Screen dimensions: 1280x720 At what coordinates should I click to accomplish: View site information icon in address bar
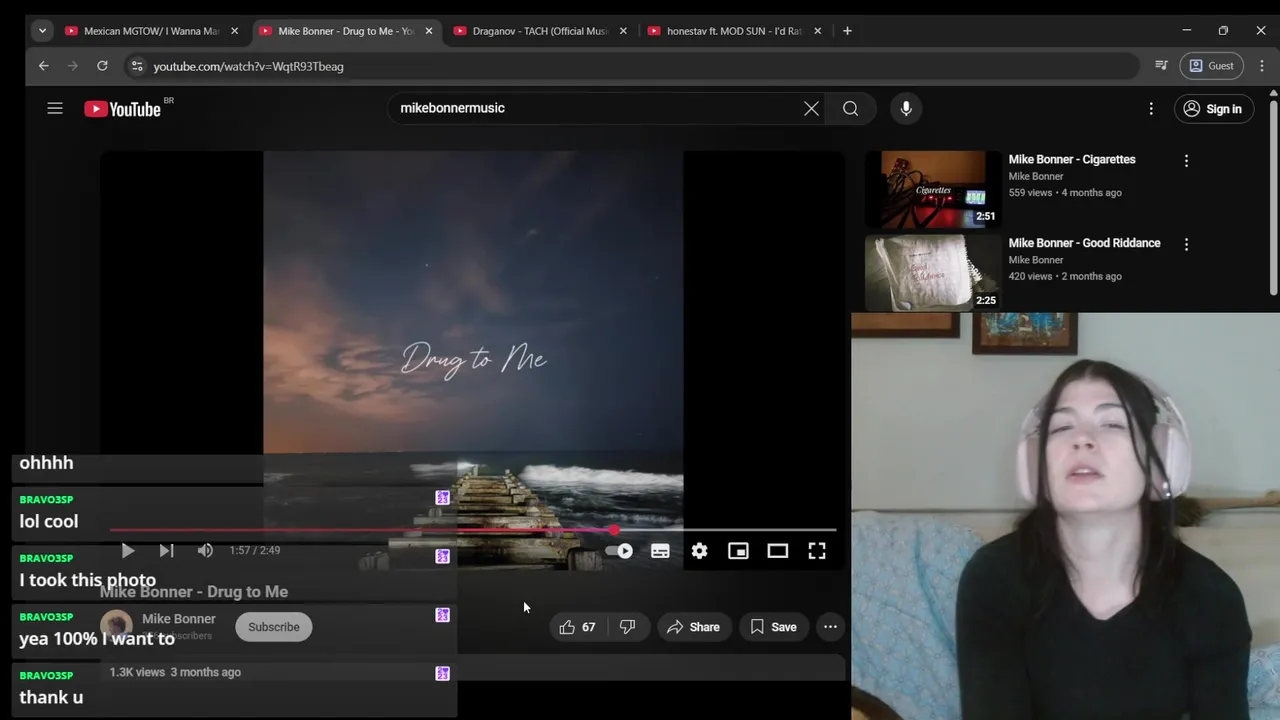point(137,66)
